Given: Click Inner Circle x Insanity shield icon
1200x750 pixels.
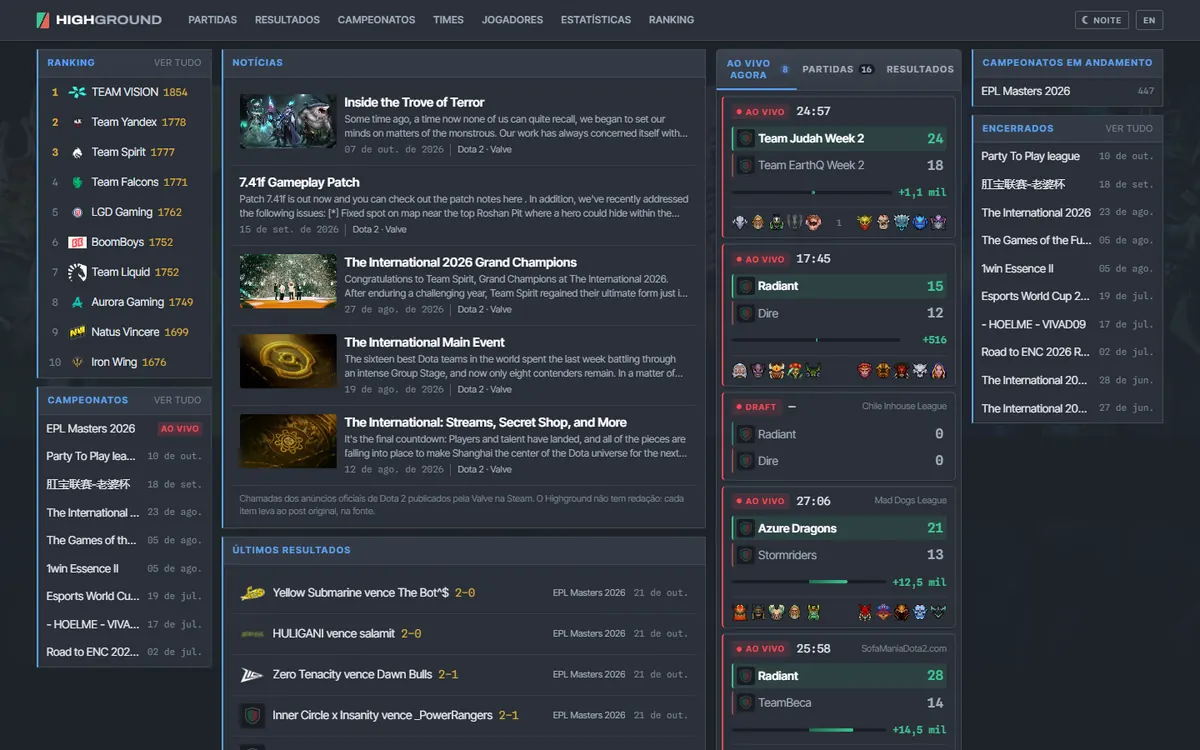Looking at the screenshot, I should pos(252,716).
